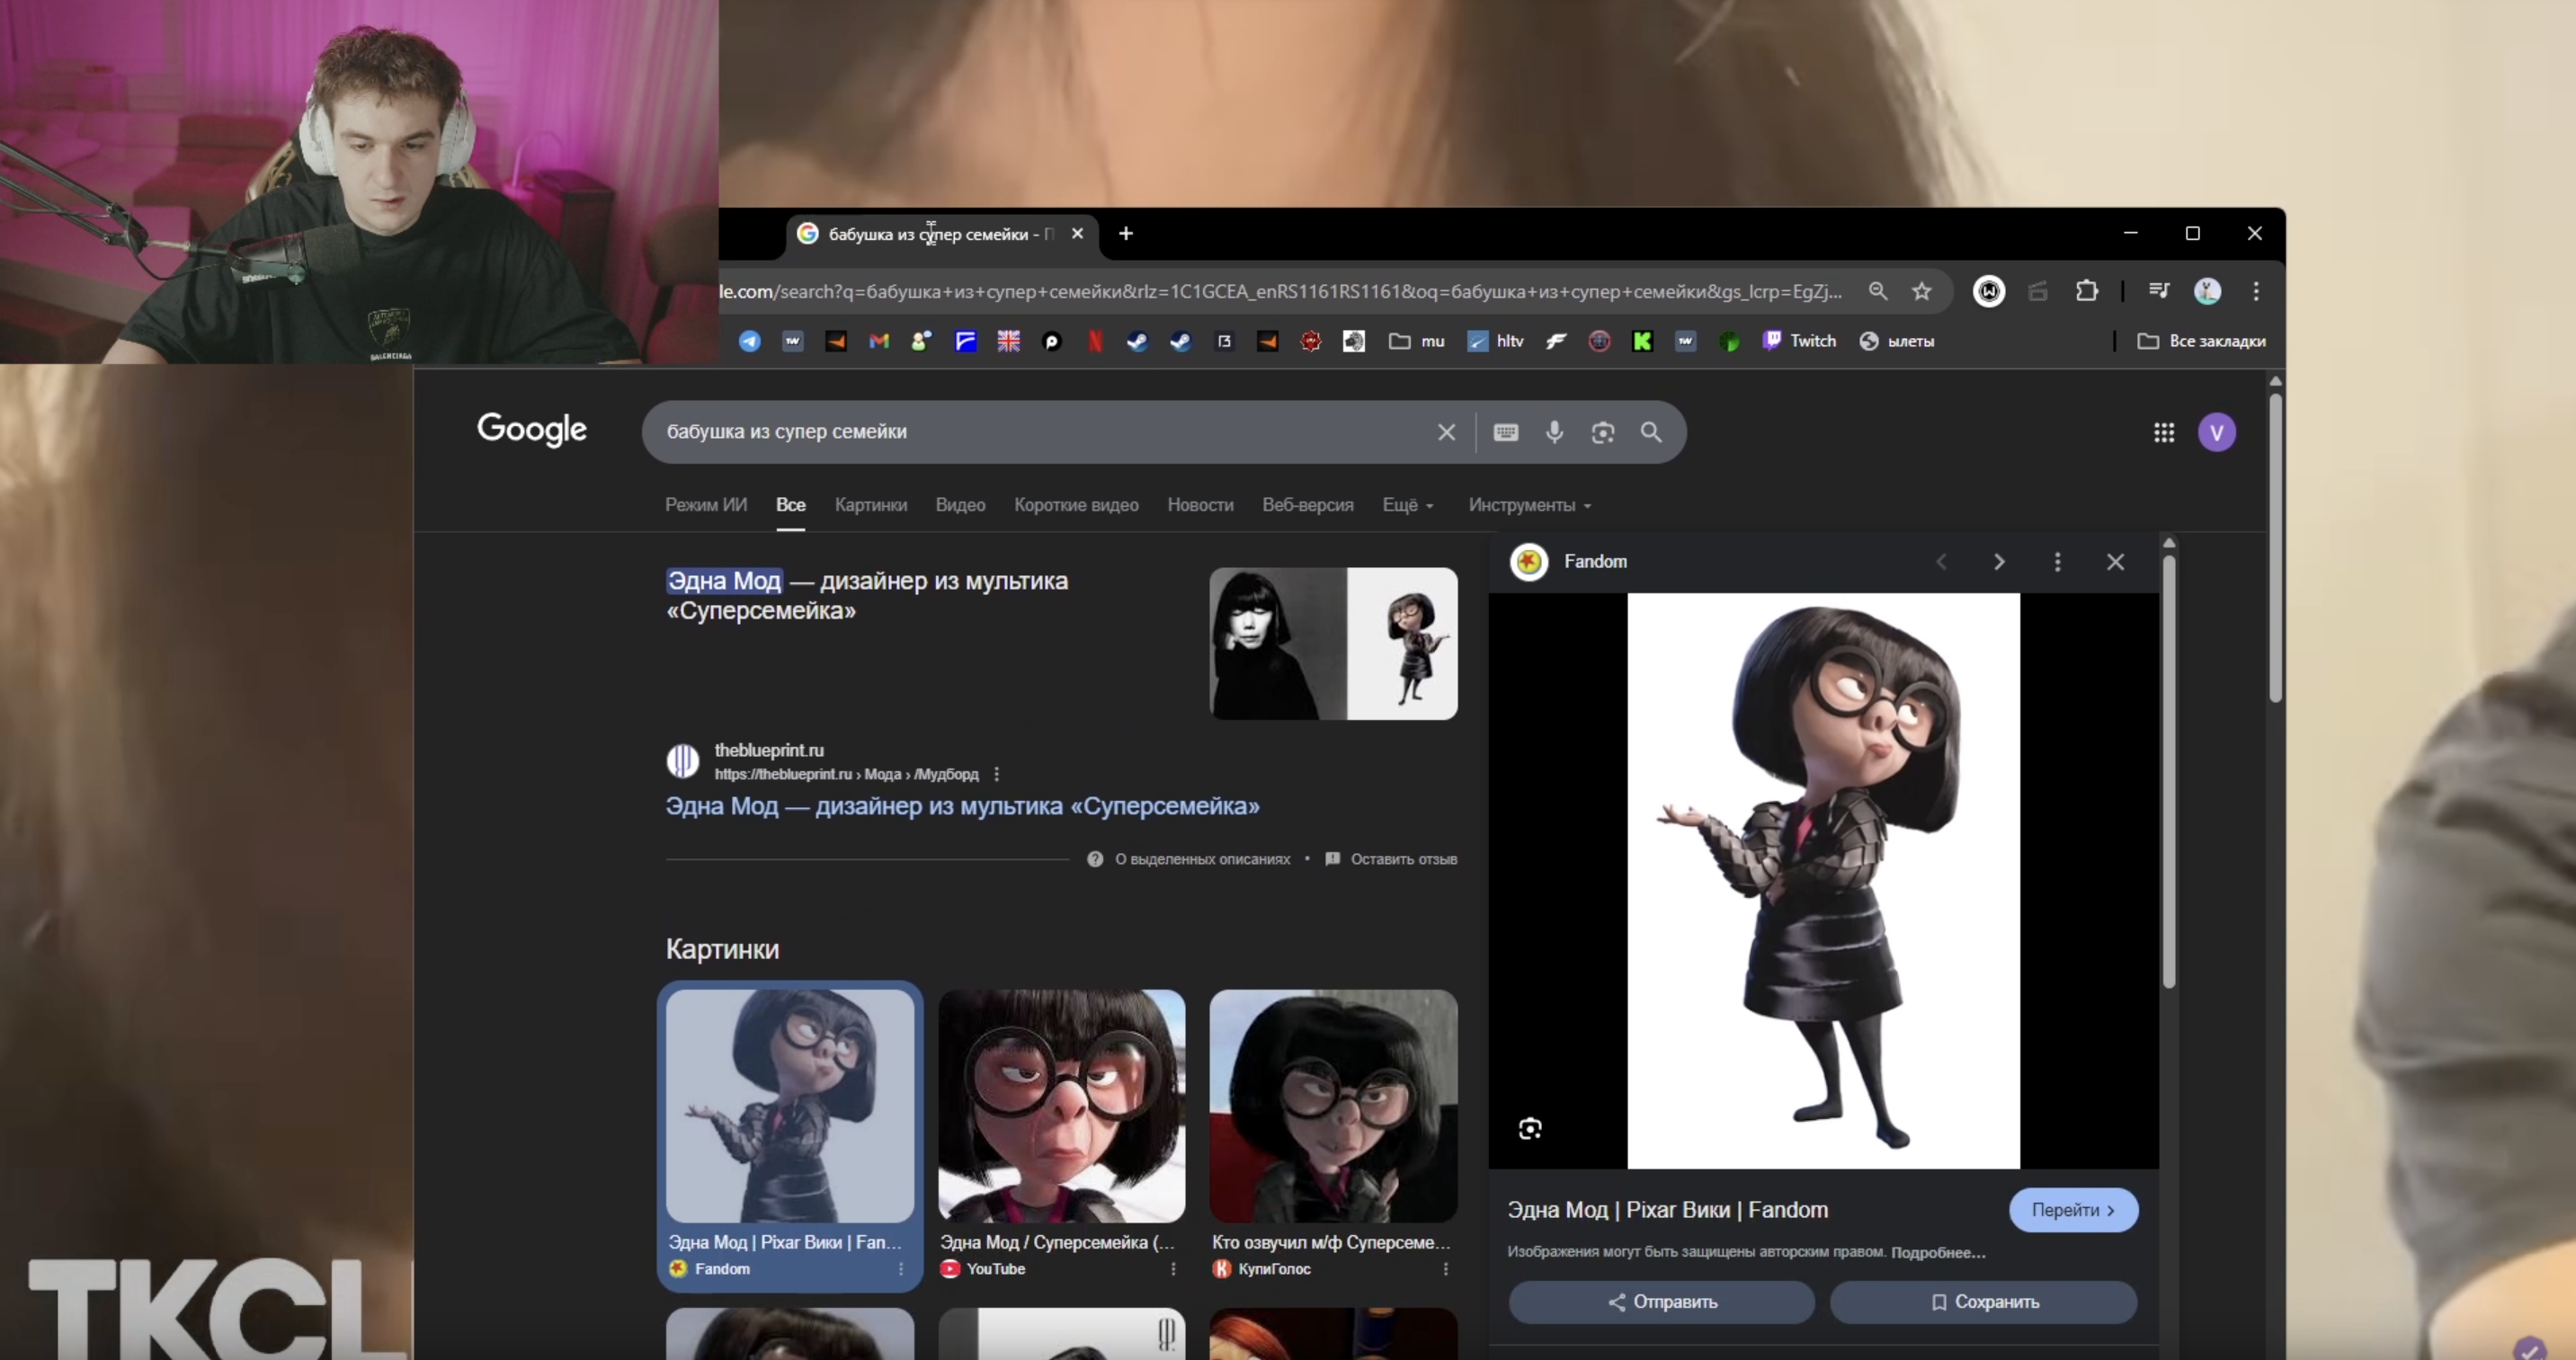Open Google Lens image search icon
2576x1360 pixels.
click(1603, 432)
